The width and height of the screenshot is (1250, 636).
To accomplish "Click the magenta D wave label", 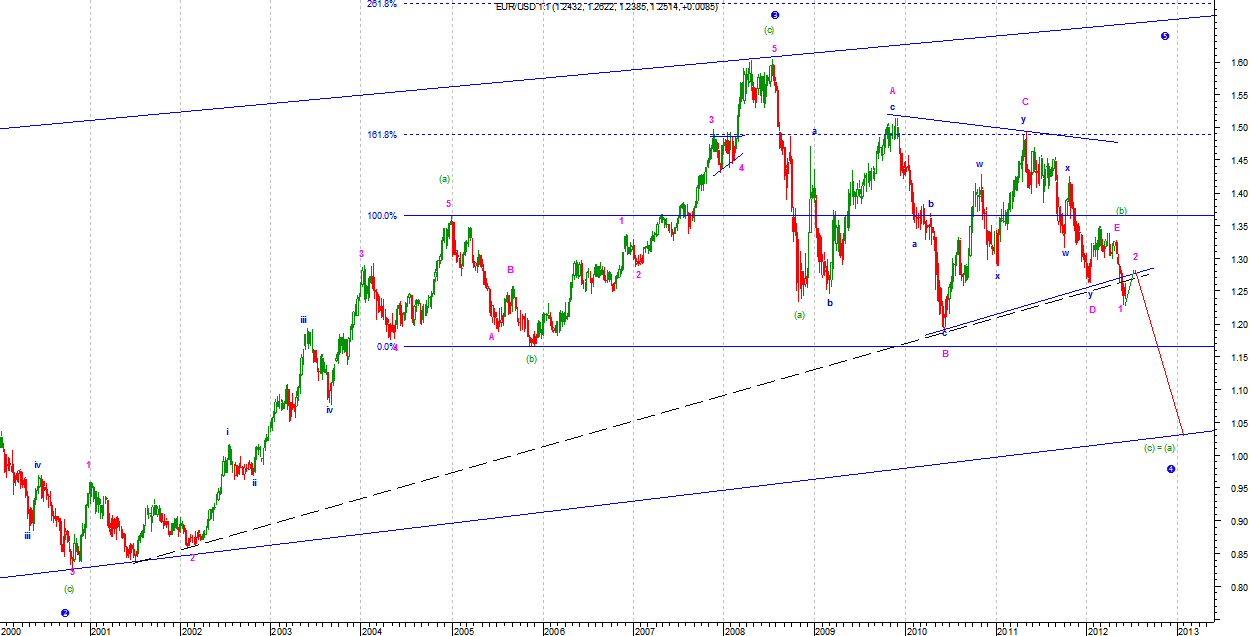I will [1092, 310].
